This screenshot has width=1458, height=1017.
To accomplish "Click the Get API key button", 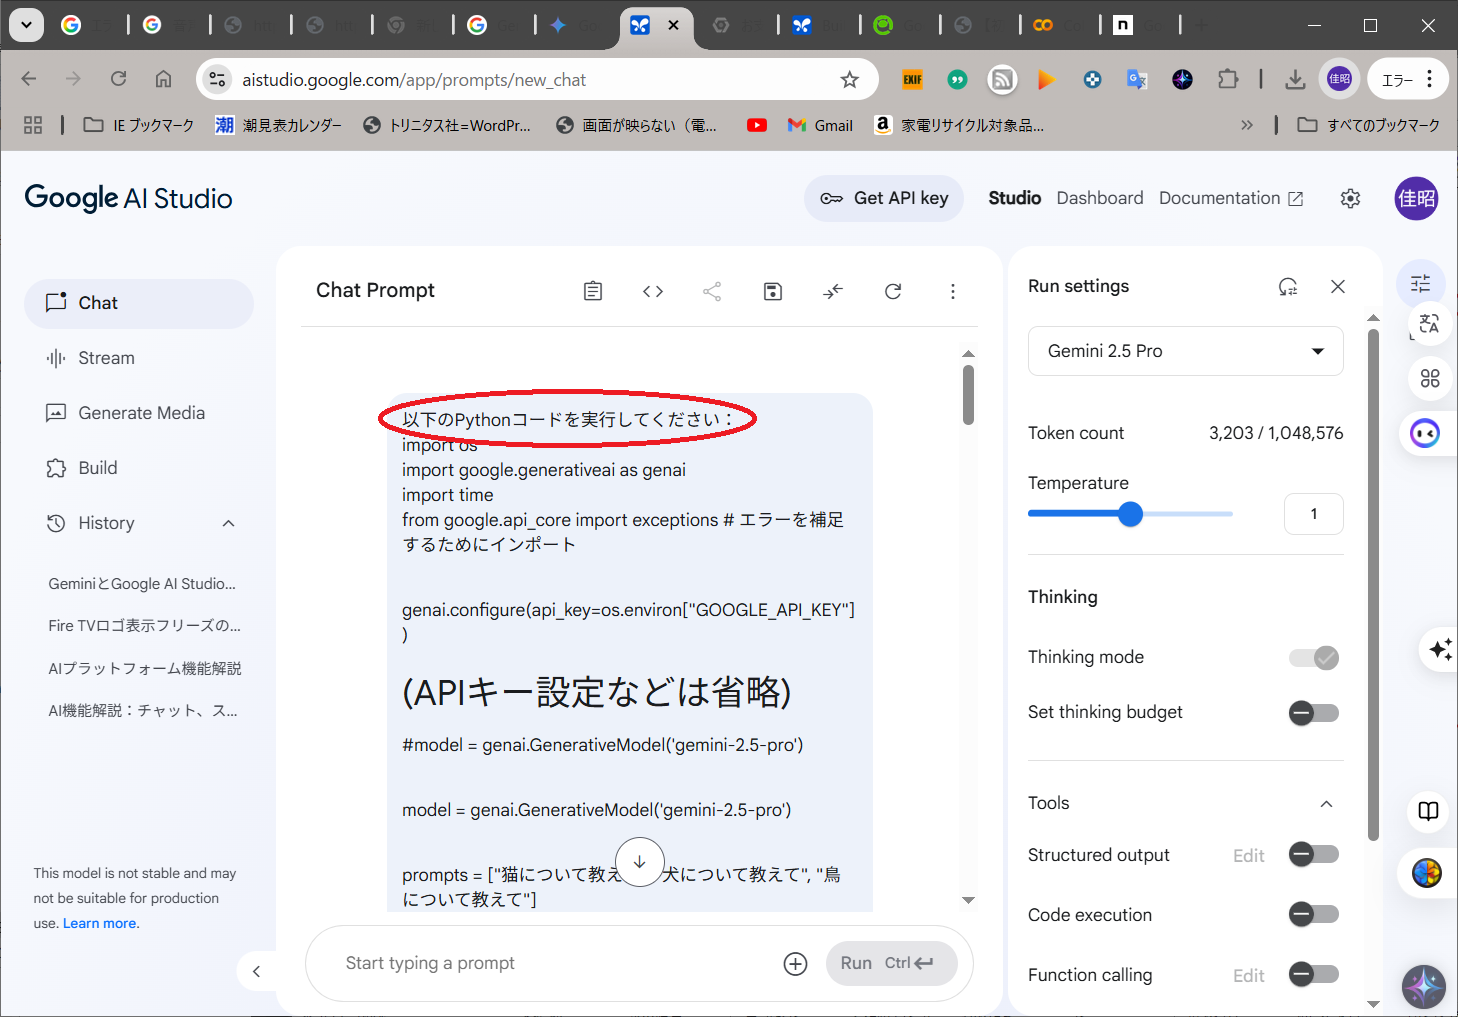I will pyautogui.click(x=884, y=198).
